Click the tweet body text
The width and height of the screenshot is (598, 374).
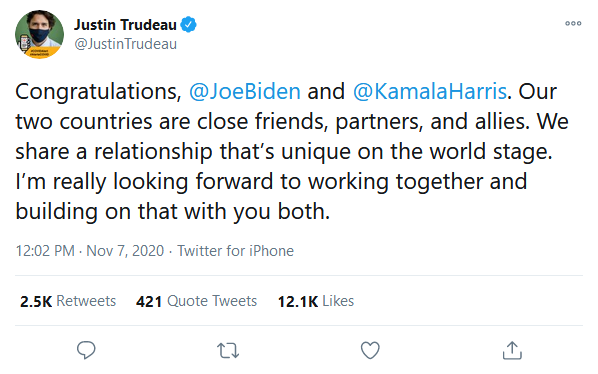coord(292,151)
